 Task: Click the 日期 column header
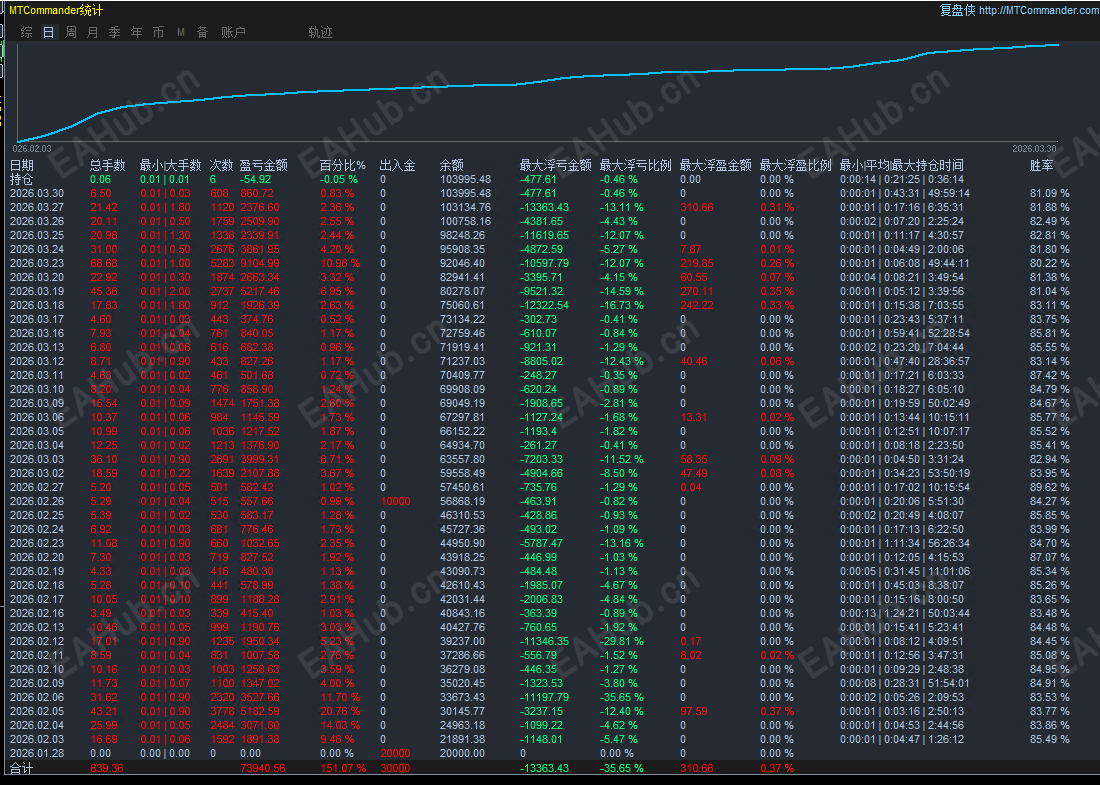(22, 165)
